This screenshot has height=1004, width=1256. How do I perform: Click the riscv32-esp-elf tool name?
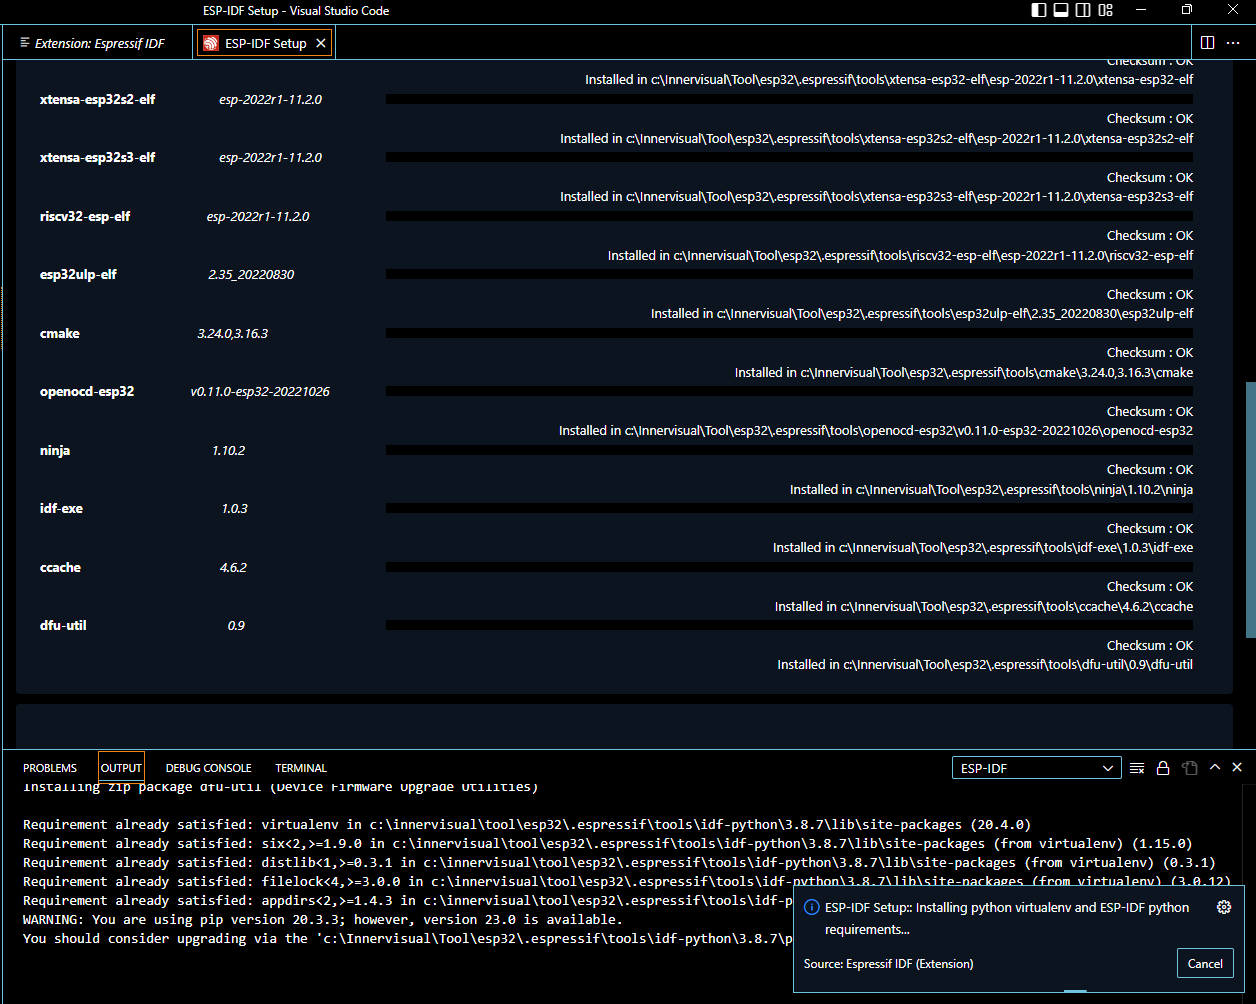[x=85, y=216]
